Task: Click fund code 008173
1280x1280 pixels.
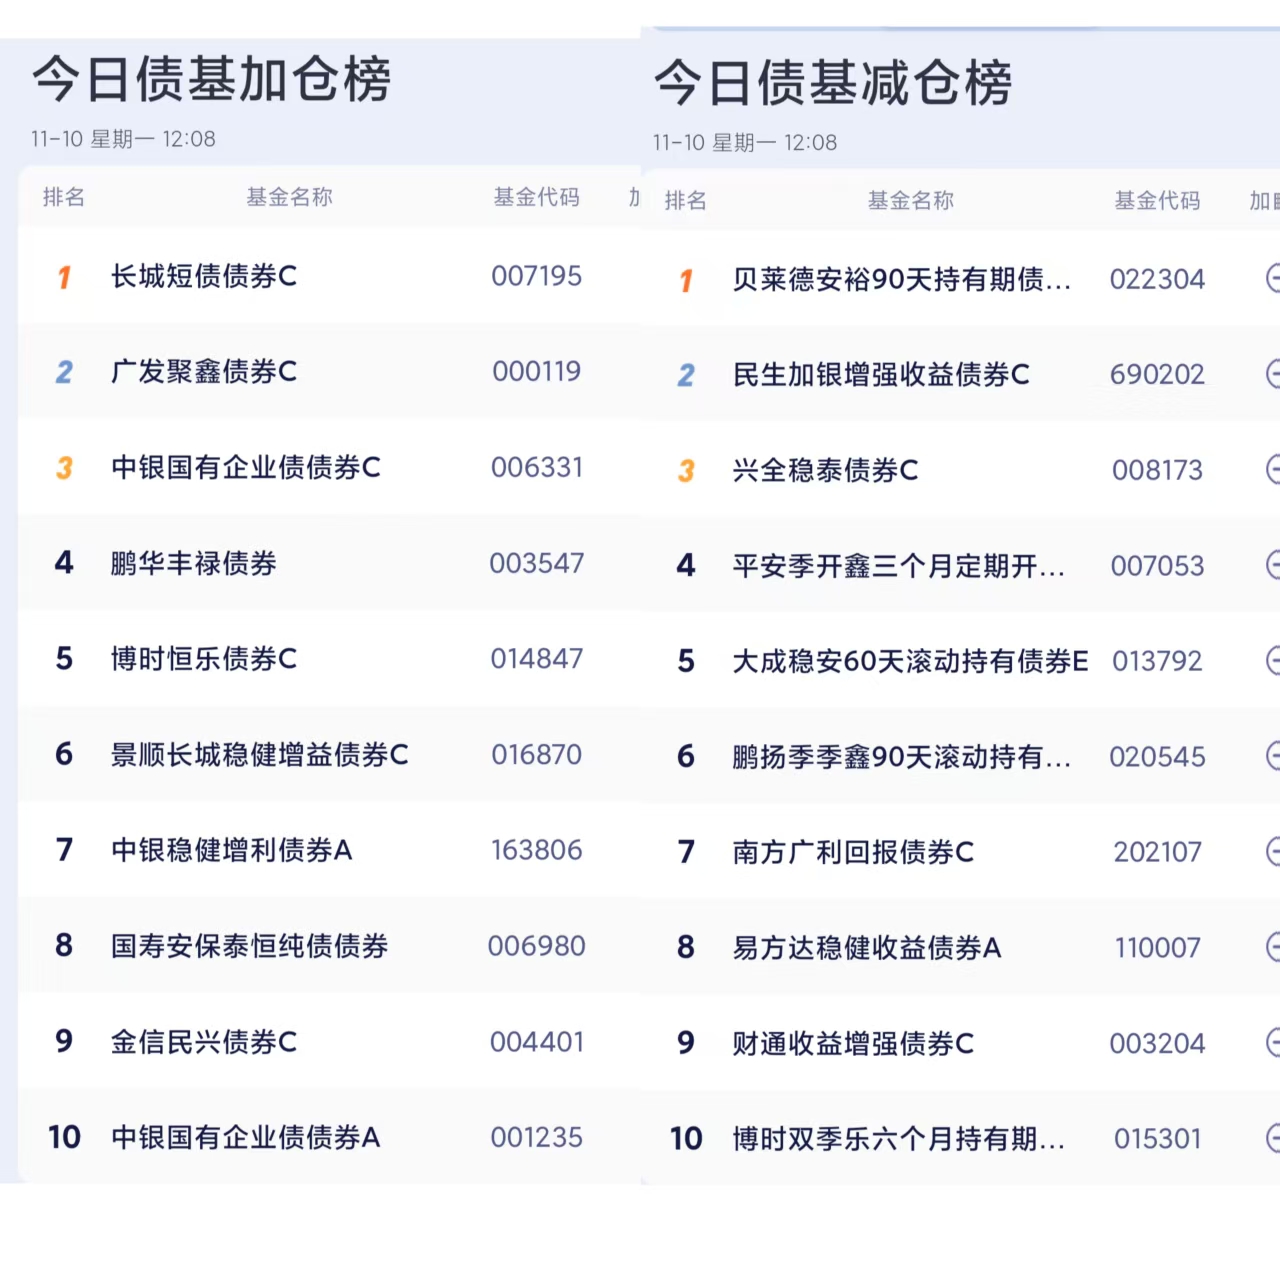Action: pos(1158,470)
